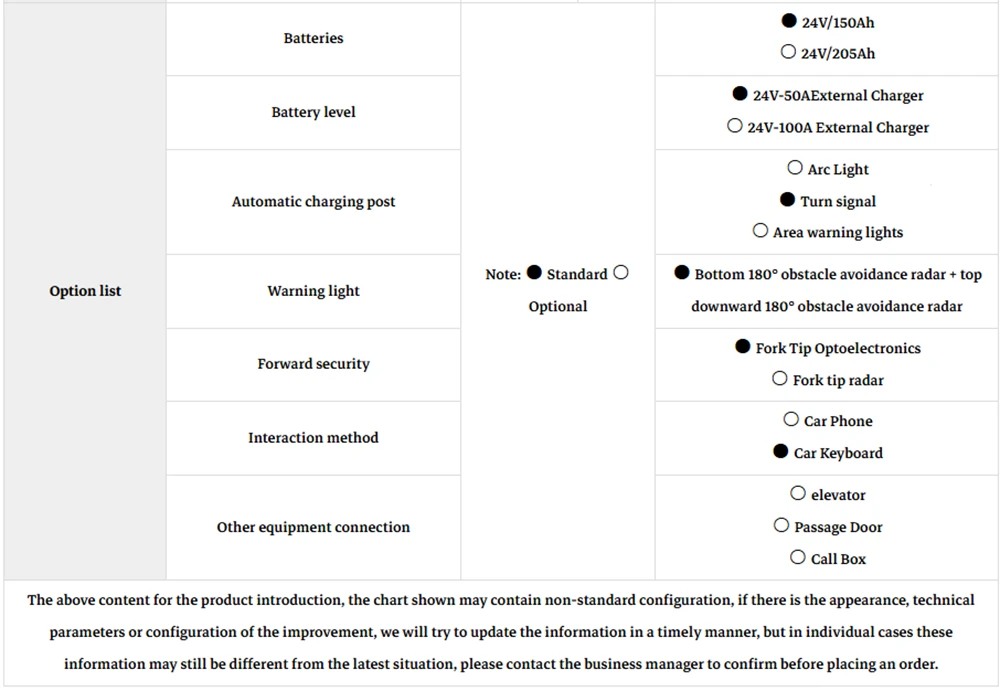Image resolution: width=1000 pixels, height=691 pixels.
Task: Click the Other equipment connection row label
Action: [x=313, y=527]
